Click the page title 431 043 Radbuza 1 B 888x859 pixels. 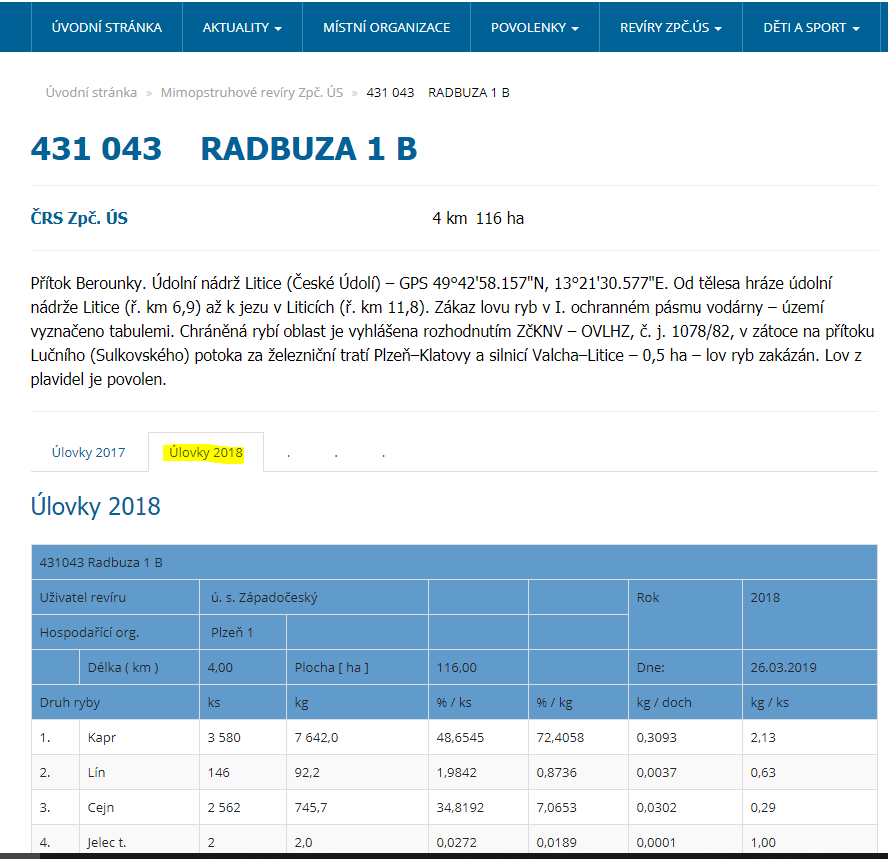[x=224, y=149]
